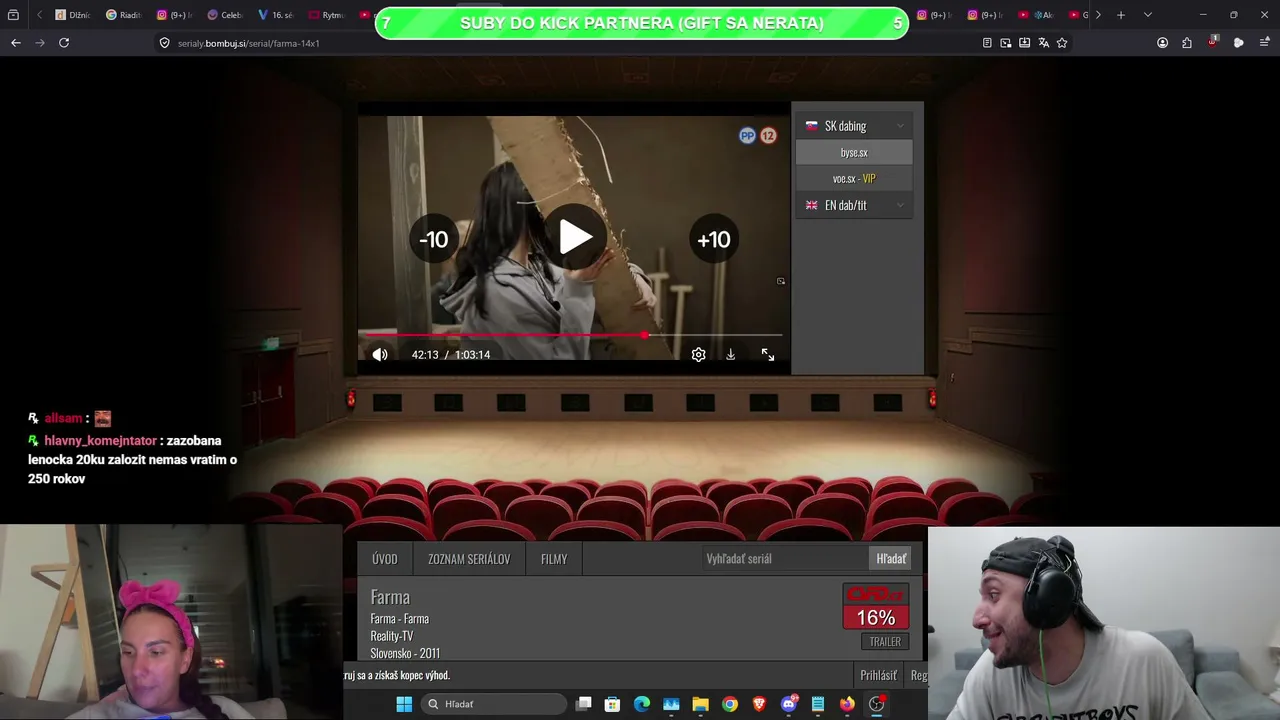
Task: Mute the video player volume
Action: click(380, 354)
